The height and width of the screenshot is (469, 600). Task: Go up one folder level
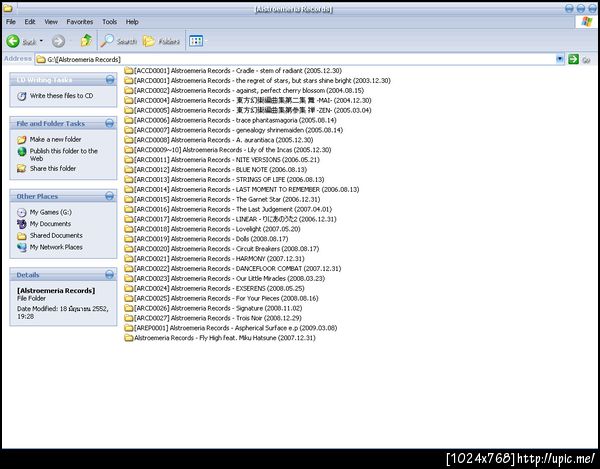click(x=86, y=40)
